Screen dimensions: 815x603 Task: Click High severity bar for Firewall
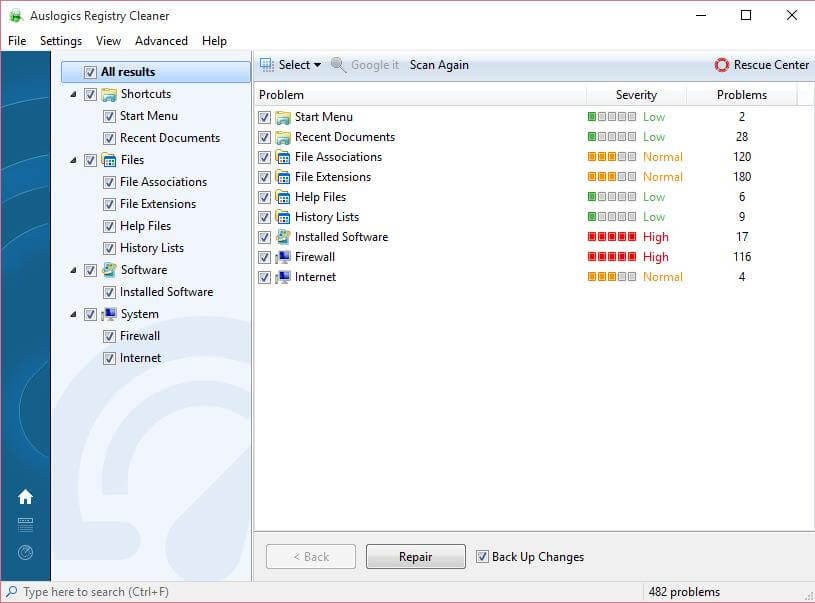pyautogui.click(x=612, y=257)
